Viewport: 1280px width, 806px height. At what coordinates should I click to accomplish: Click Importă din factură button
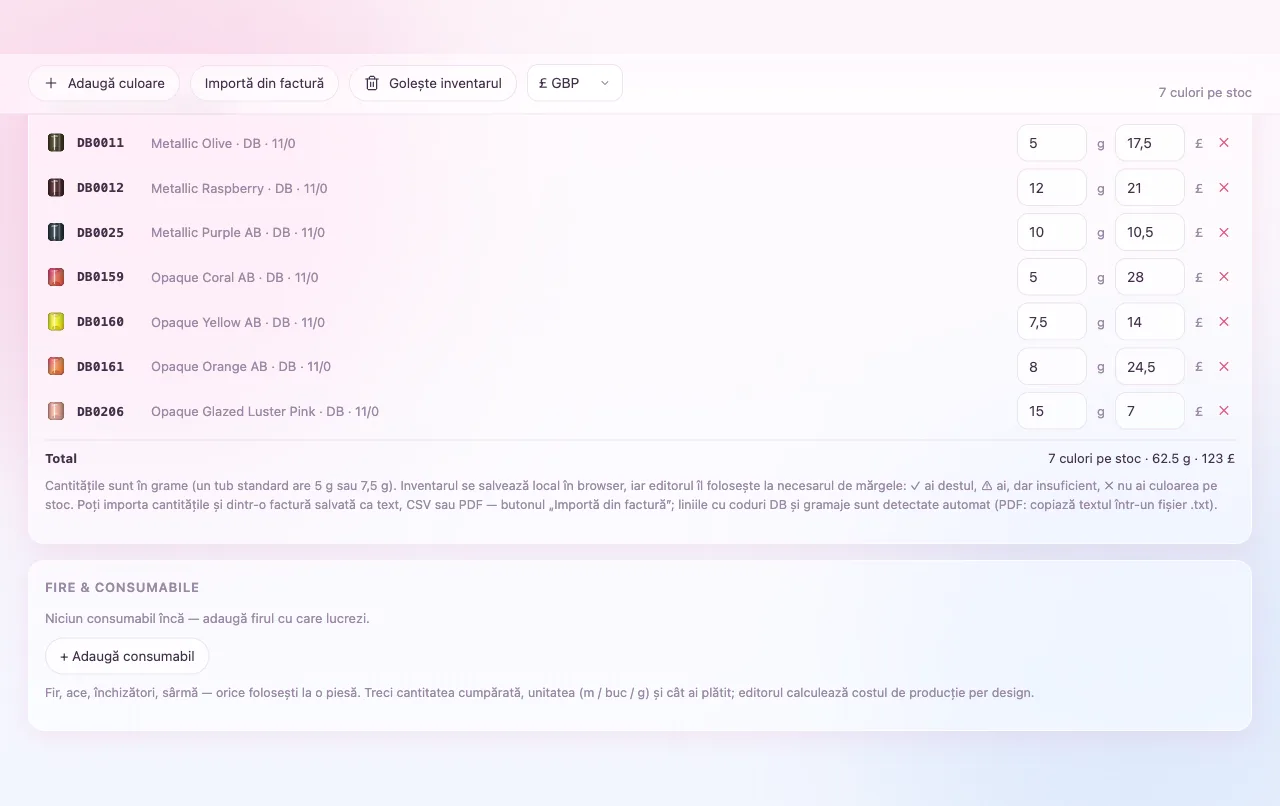tap(264, 83)
